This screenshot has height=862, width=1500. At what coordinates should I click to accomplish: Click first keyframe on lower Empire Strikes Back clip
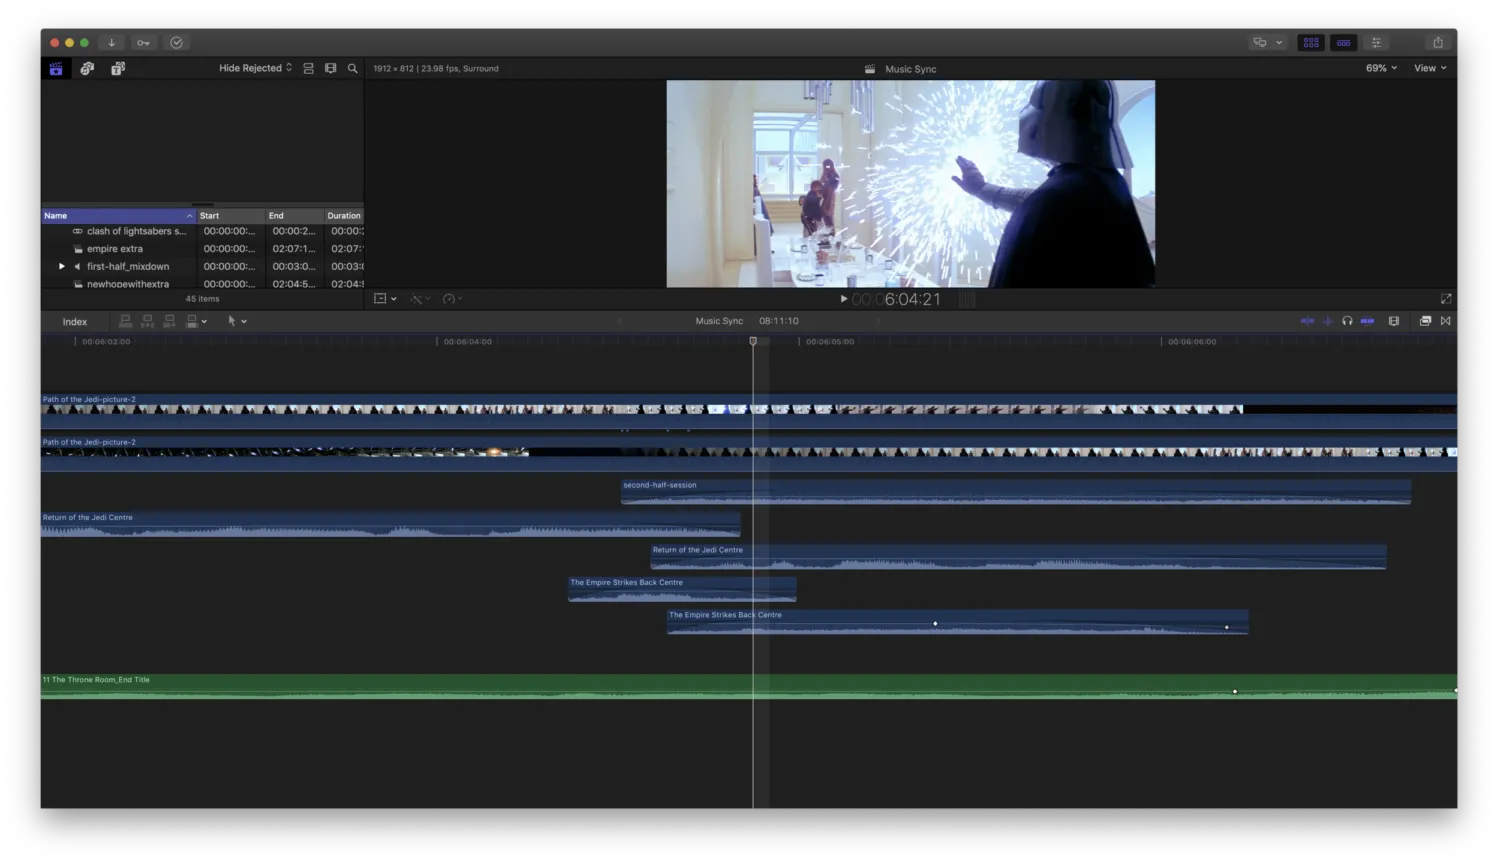[x=935, y=624]
